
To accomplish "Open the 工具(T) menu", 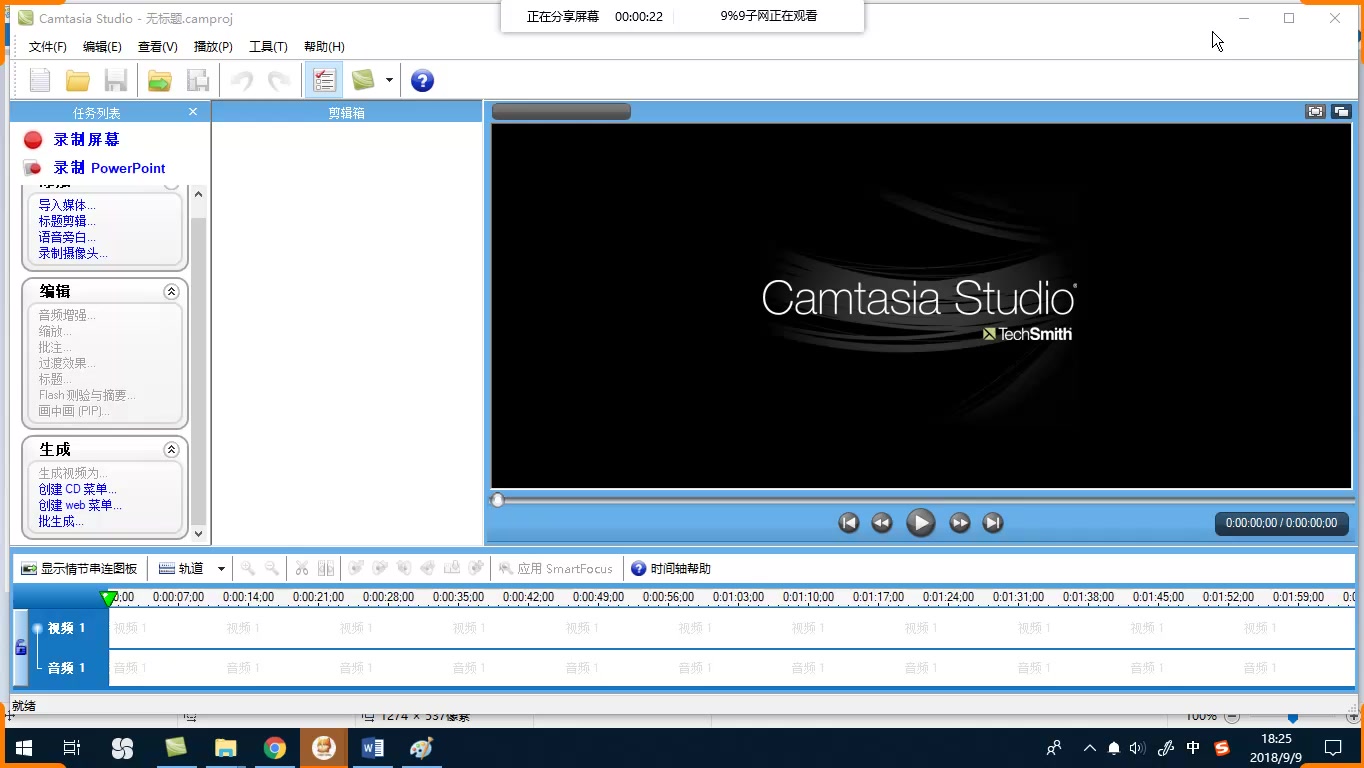I will pos(268,47).
